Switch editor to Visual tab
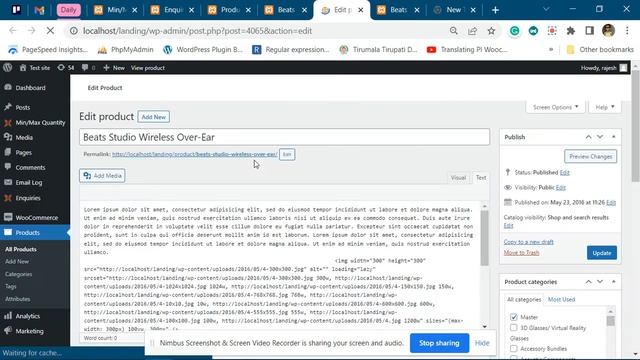Image resolution: width=640 pixels, height=360 pixels. 458,178
